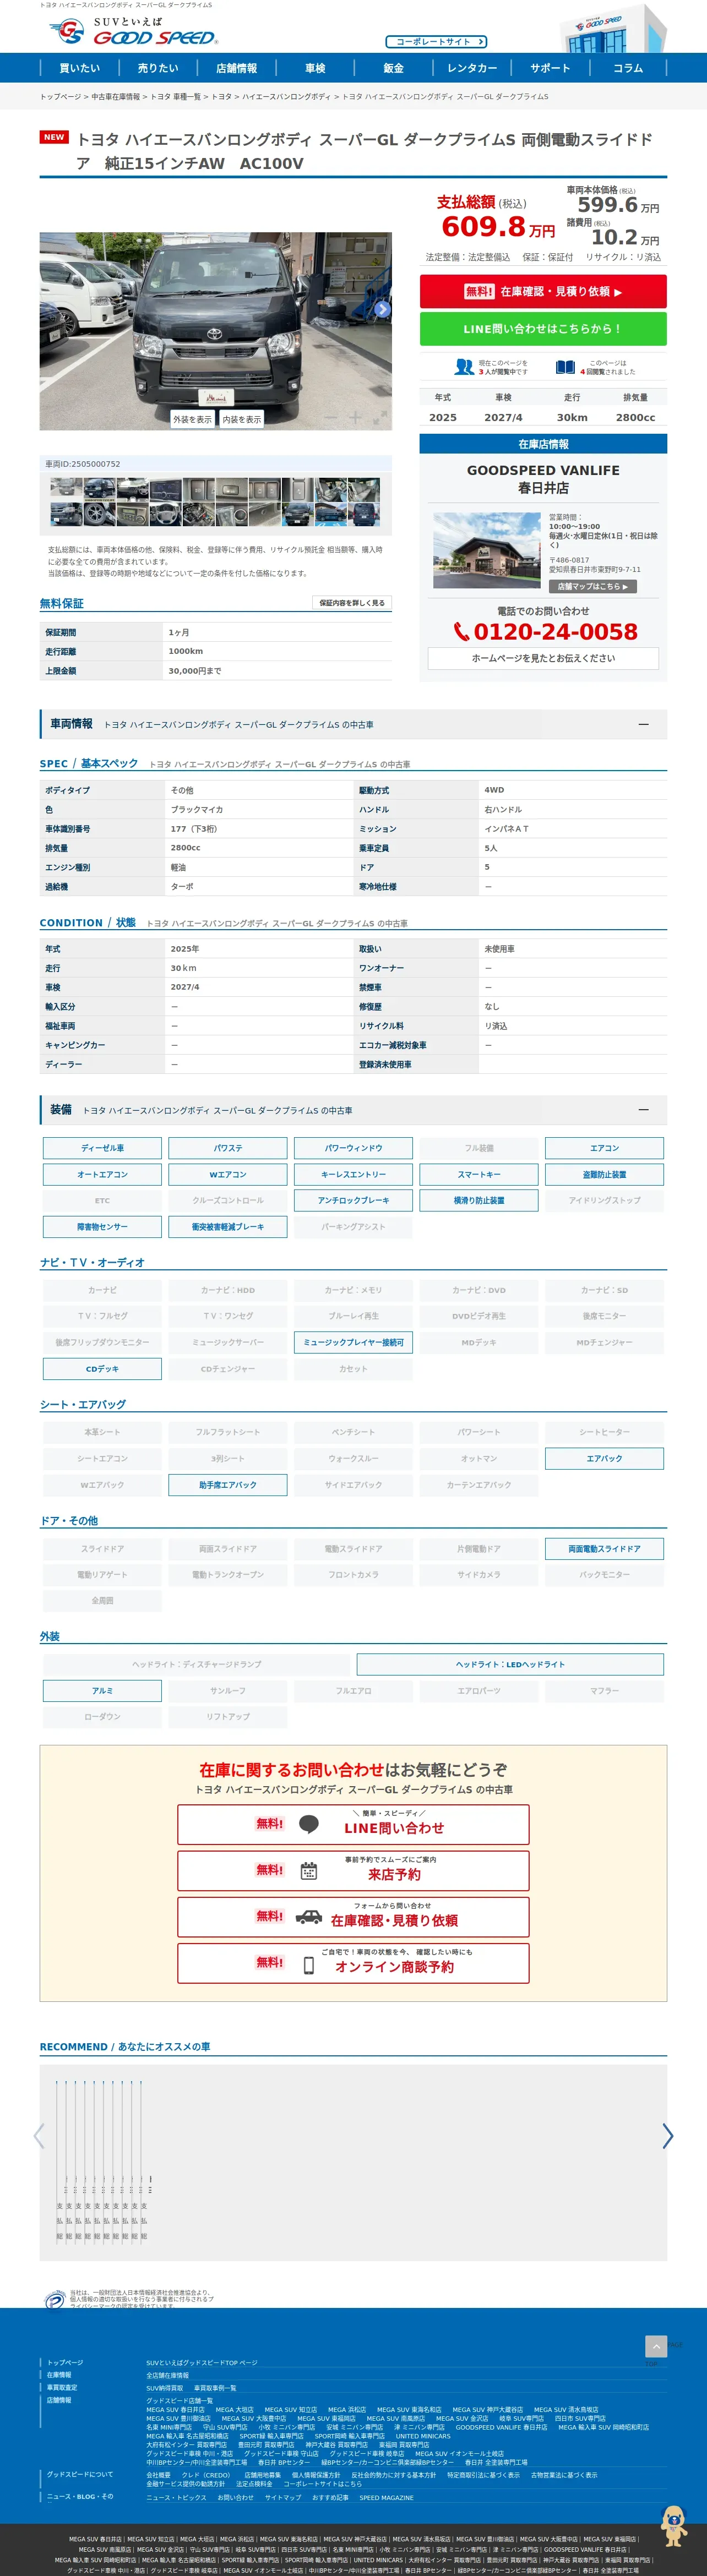Viewport: 707px width, 2576px height.
Task: Click the book views icon
Action: coord(565,367)
